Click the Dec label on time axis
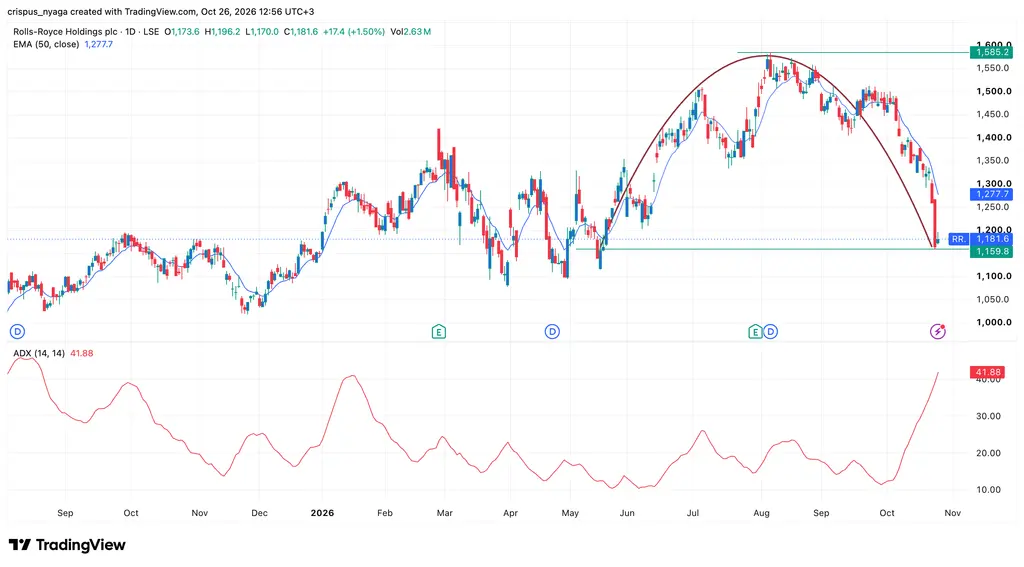Viewport: 1024px width, 567px height. pos(259,513)
